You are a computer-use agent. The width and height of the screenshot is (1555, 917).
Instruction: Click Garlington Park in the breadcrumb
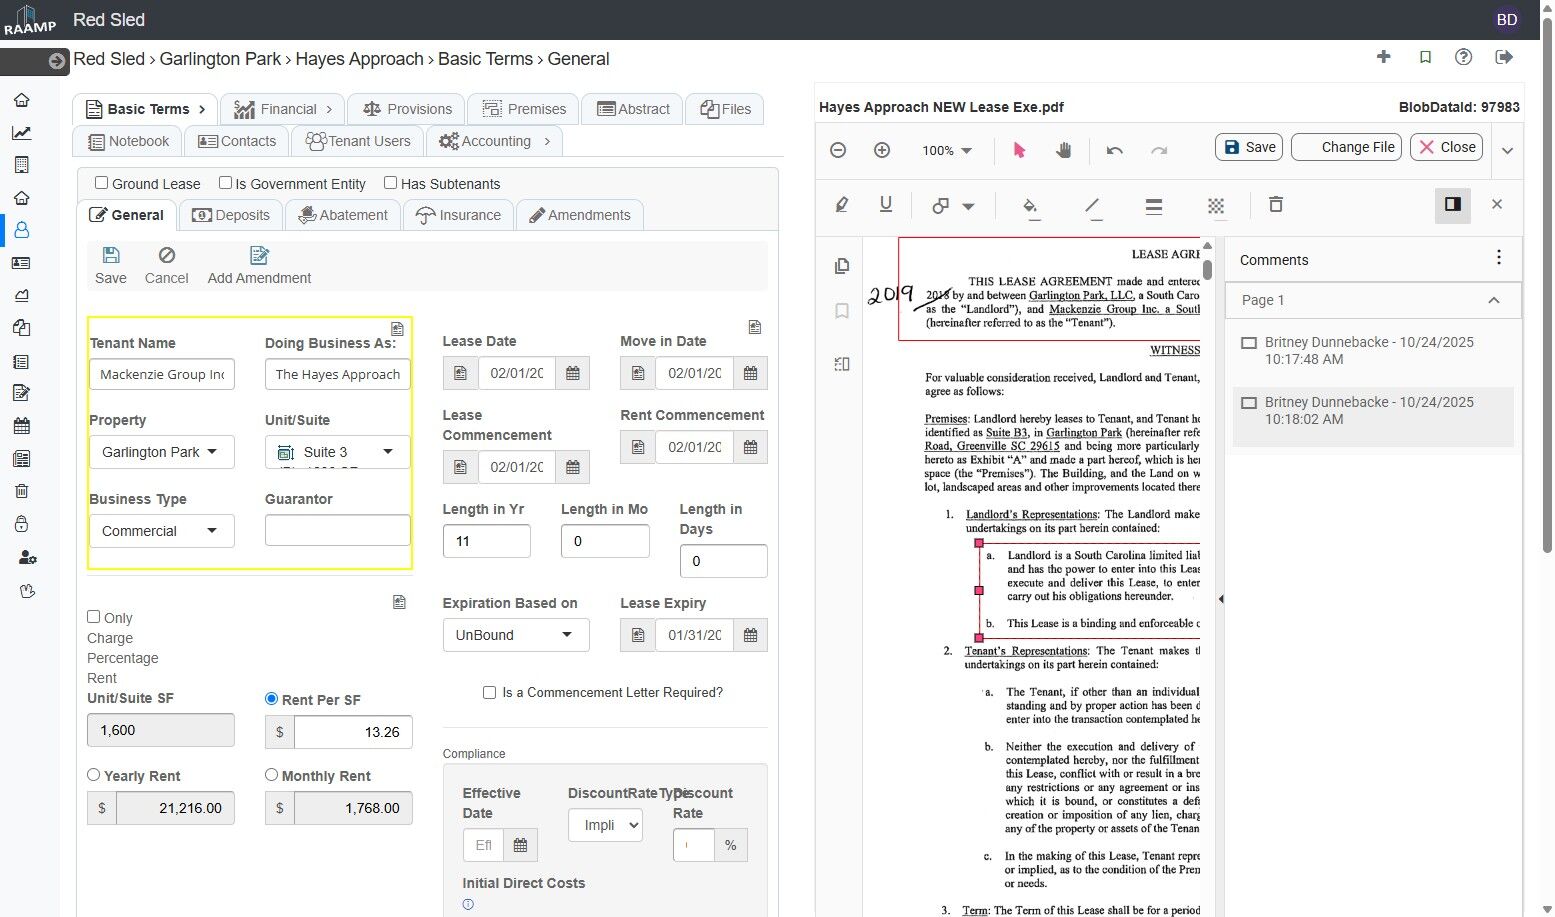click(x=220, y=59)
